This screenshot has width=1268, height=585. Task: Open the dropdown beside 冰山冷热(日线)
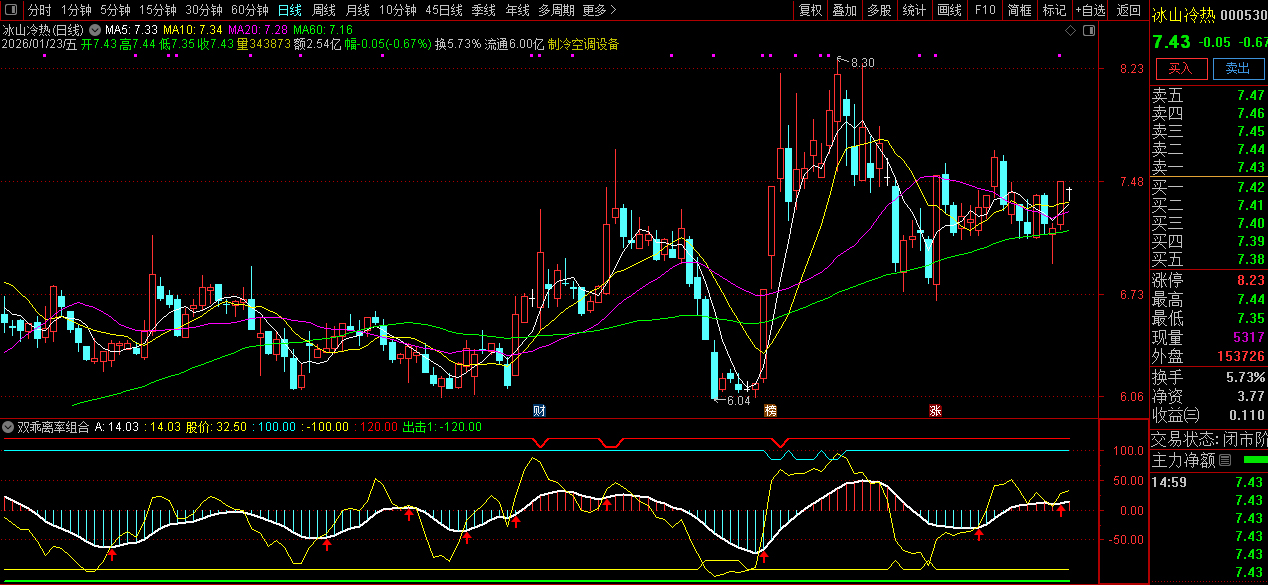coord(94,31)
